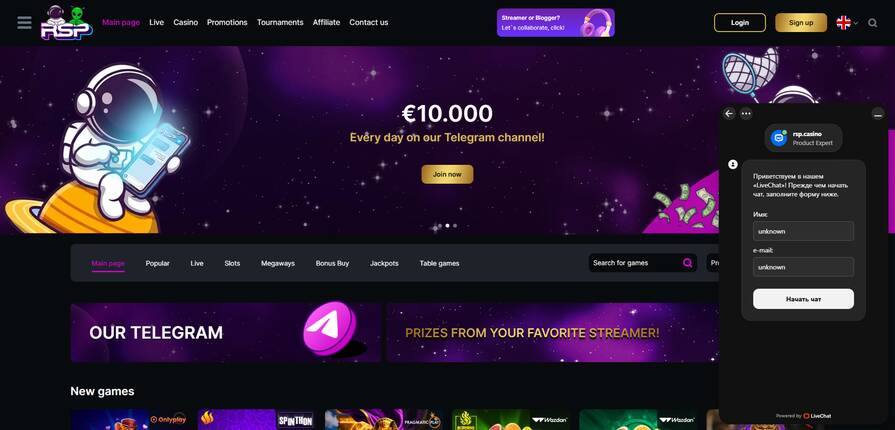Click the Login button
895x430 pixels.
click(740, 23)
